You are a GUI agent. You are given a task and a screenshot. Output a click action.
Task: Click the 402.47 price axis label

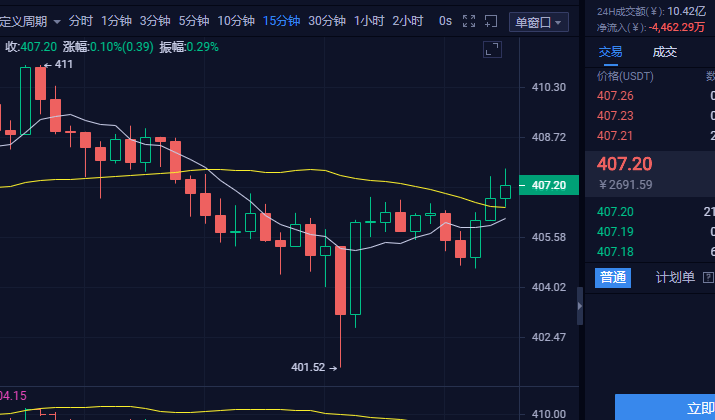point(549,337)
